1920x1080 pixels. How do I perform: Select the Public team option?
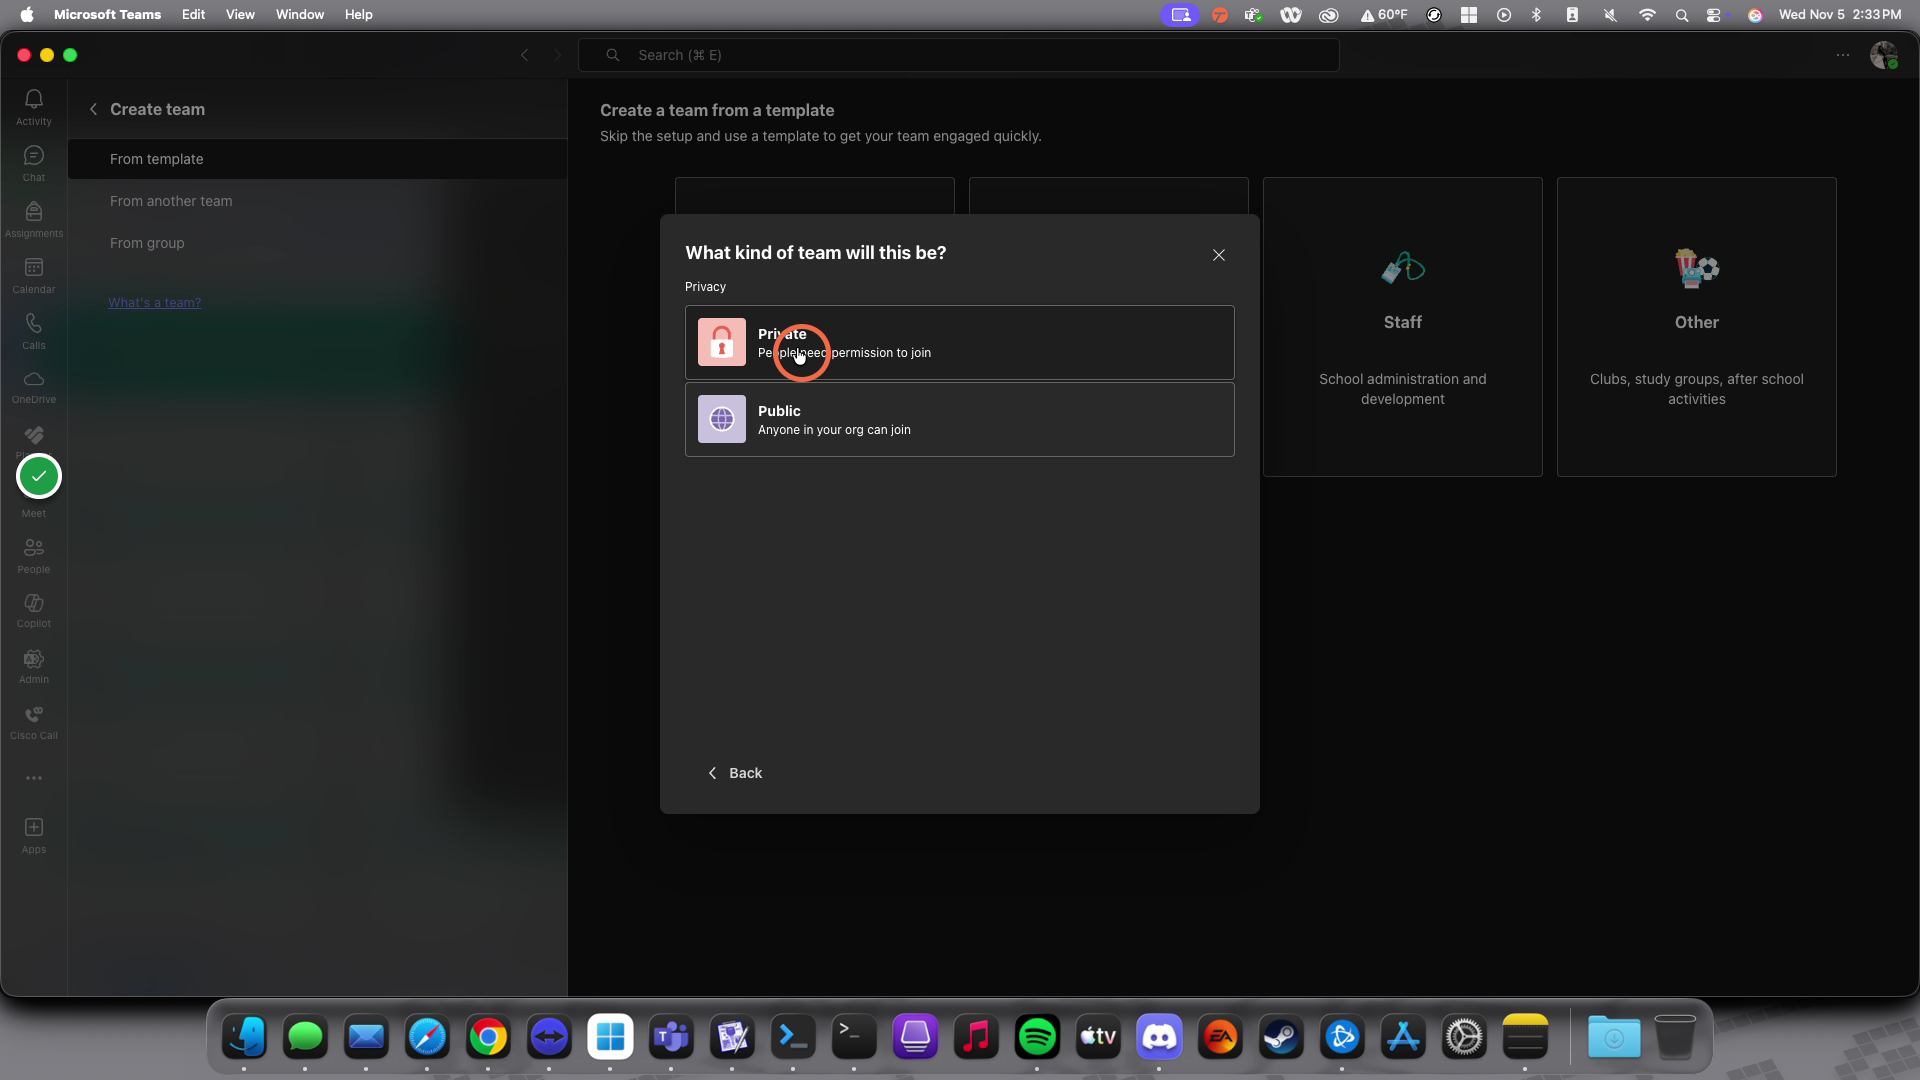[x=960, y=419]
